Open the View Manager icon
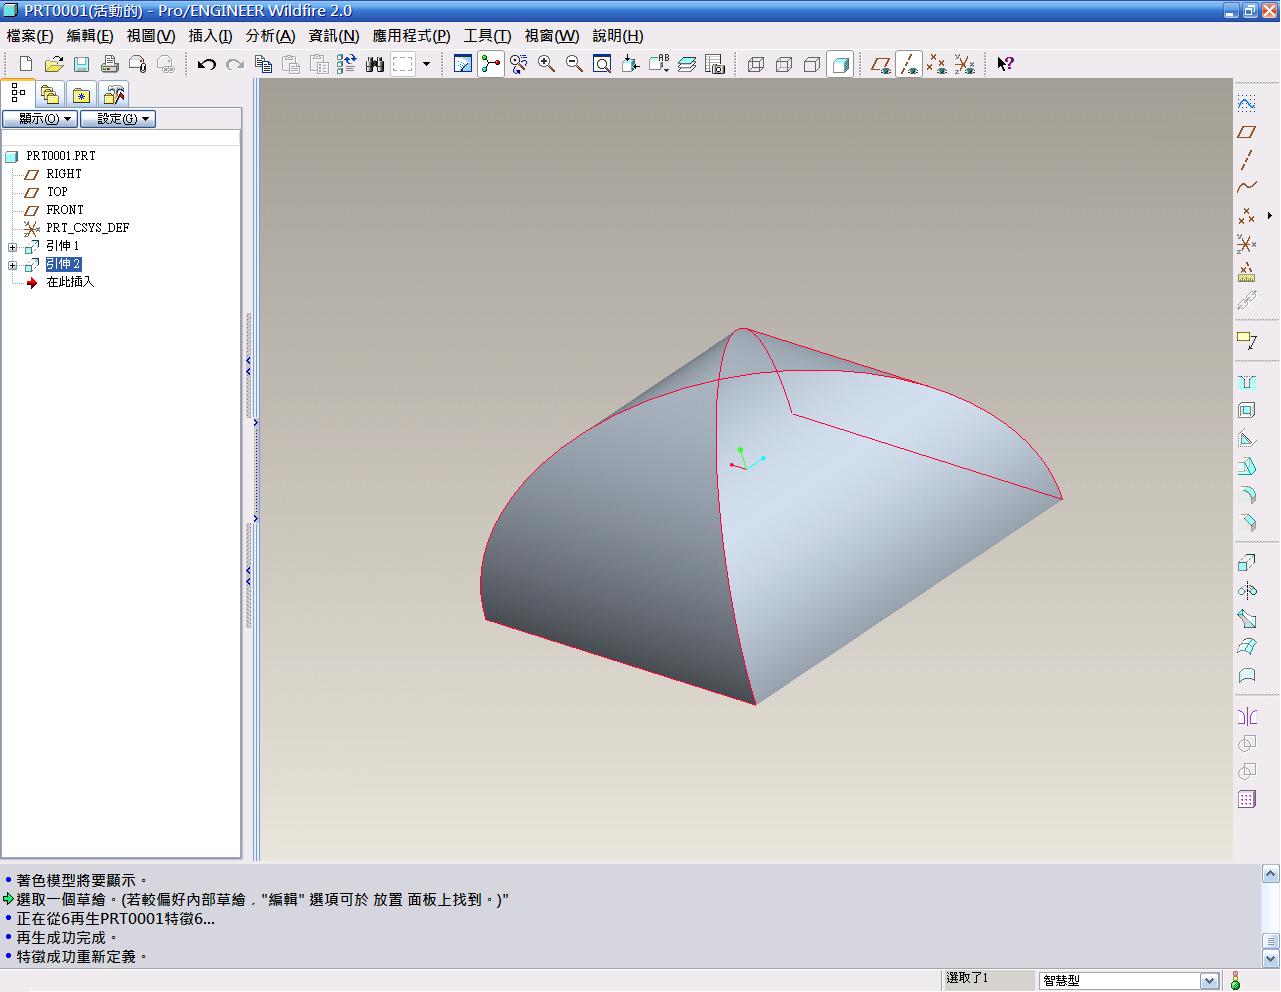 point(715,64)
